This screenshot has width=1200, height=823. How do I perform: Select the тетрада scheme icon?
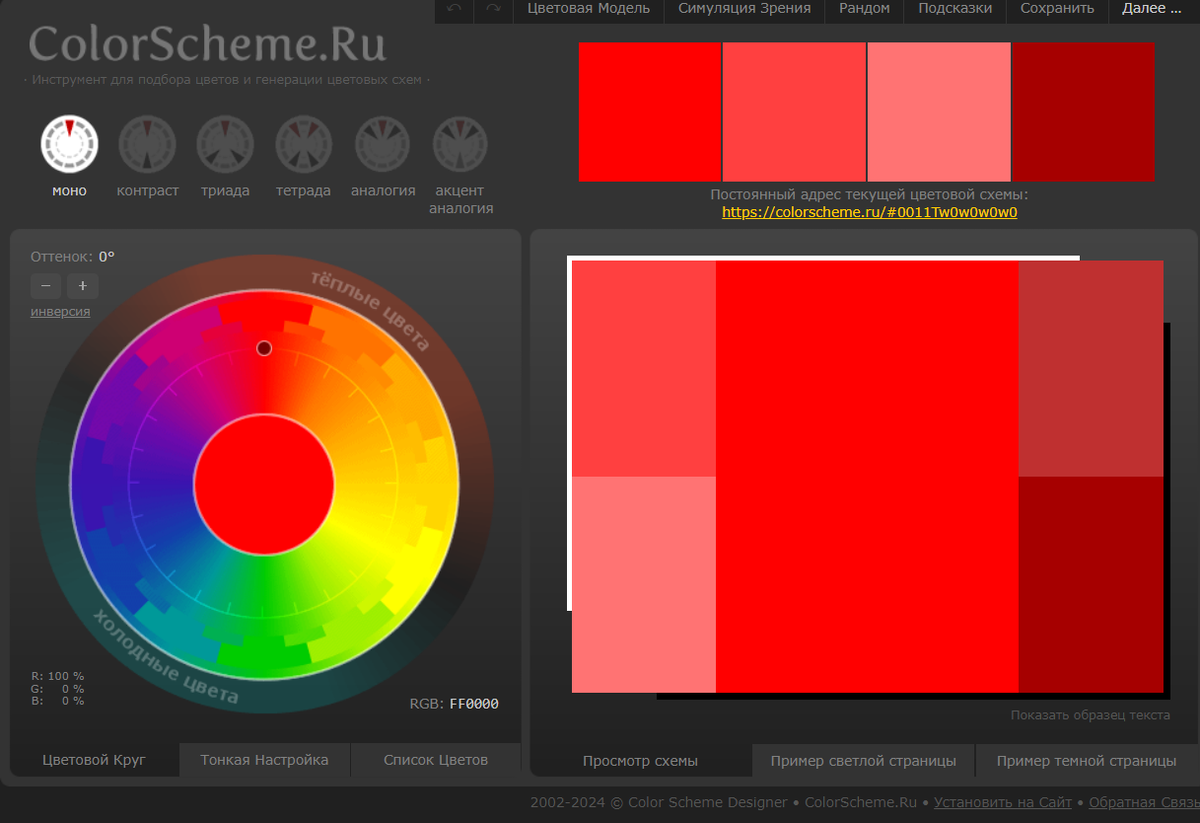coord(302,143)
